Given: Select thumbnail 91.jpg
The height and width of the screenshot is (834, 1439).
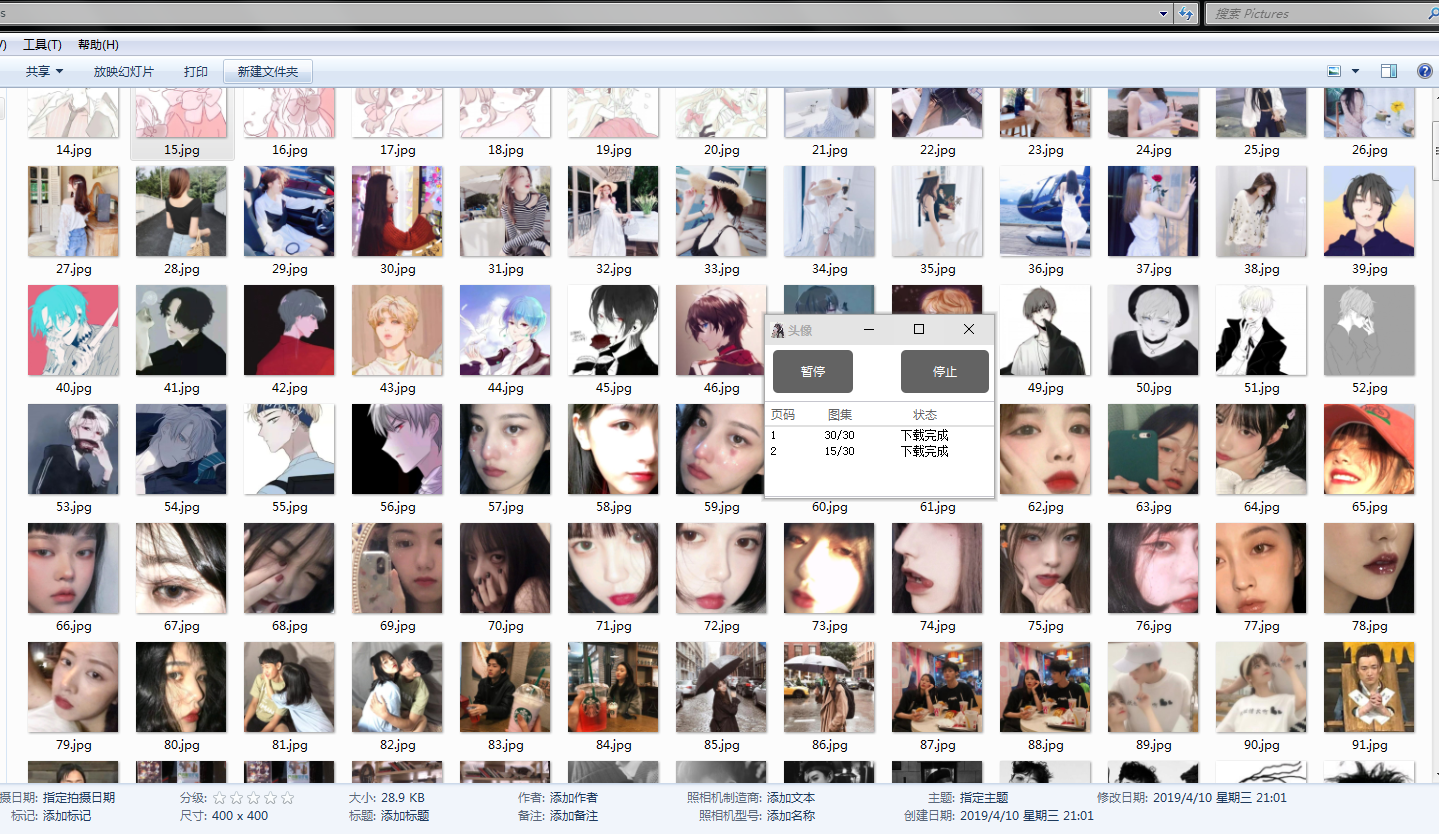Looking at the screenshot, I should pyautogui.click(x=1370, y=687).
